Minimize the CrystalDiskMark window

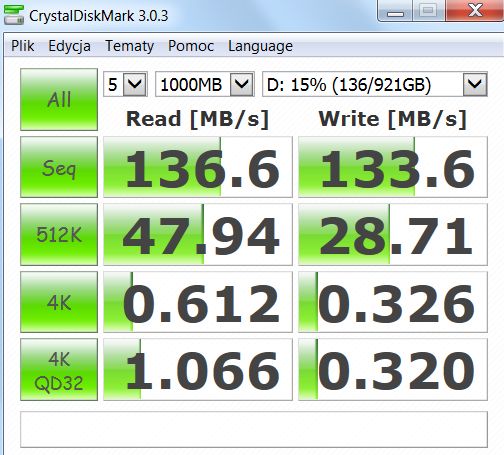coord(395,11)
